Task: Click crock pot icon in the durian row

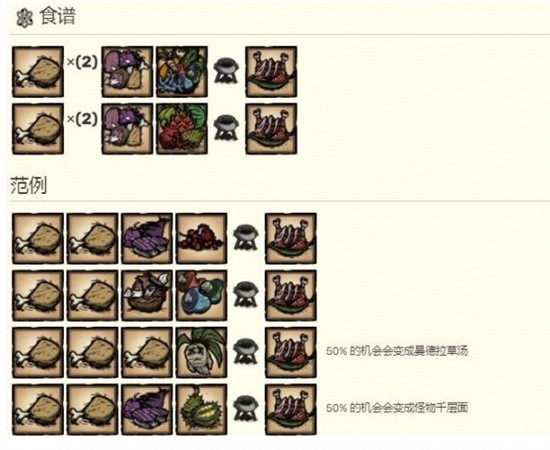Action: click(x=246, y=408)
